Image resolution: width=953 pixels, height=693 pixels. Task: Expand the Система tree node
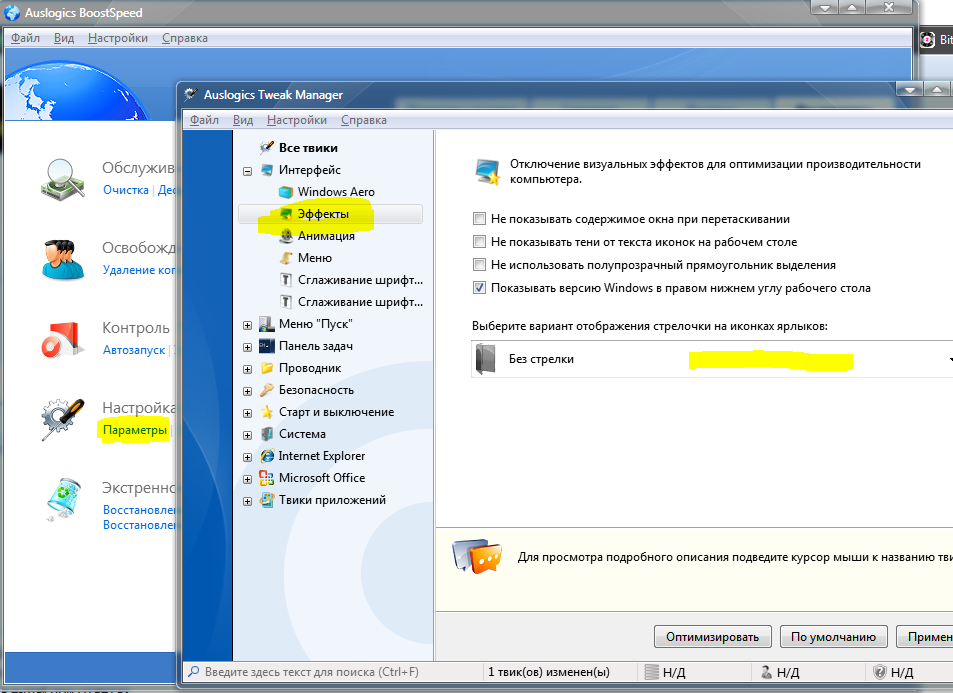(247, 435)
